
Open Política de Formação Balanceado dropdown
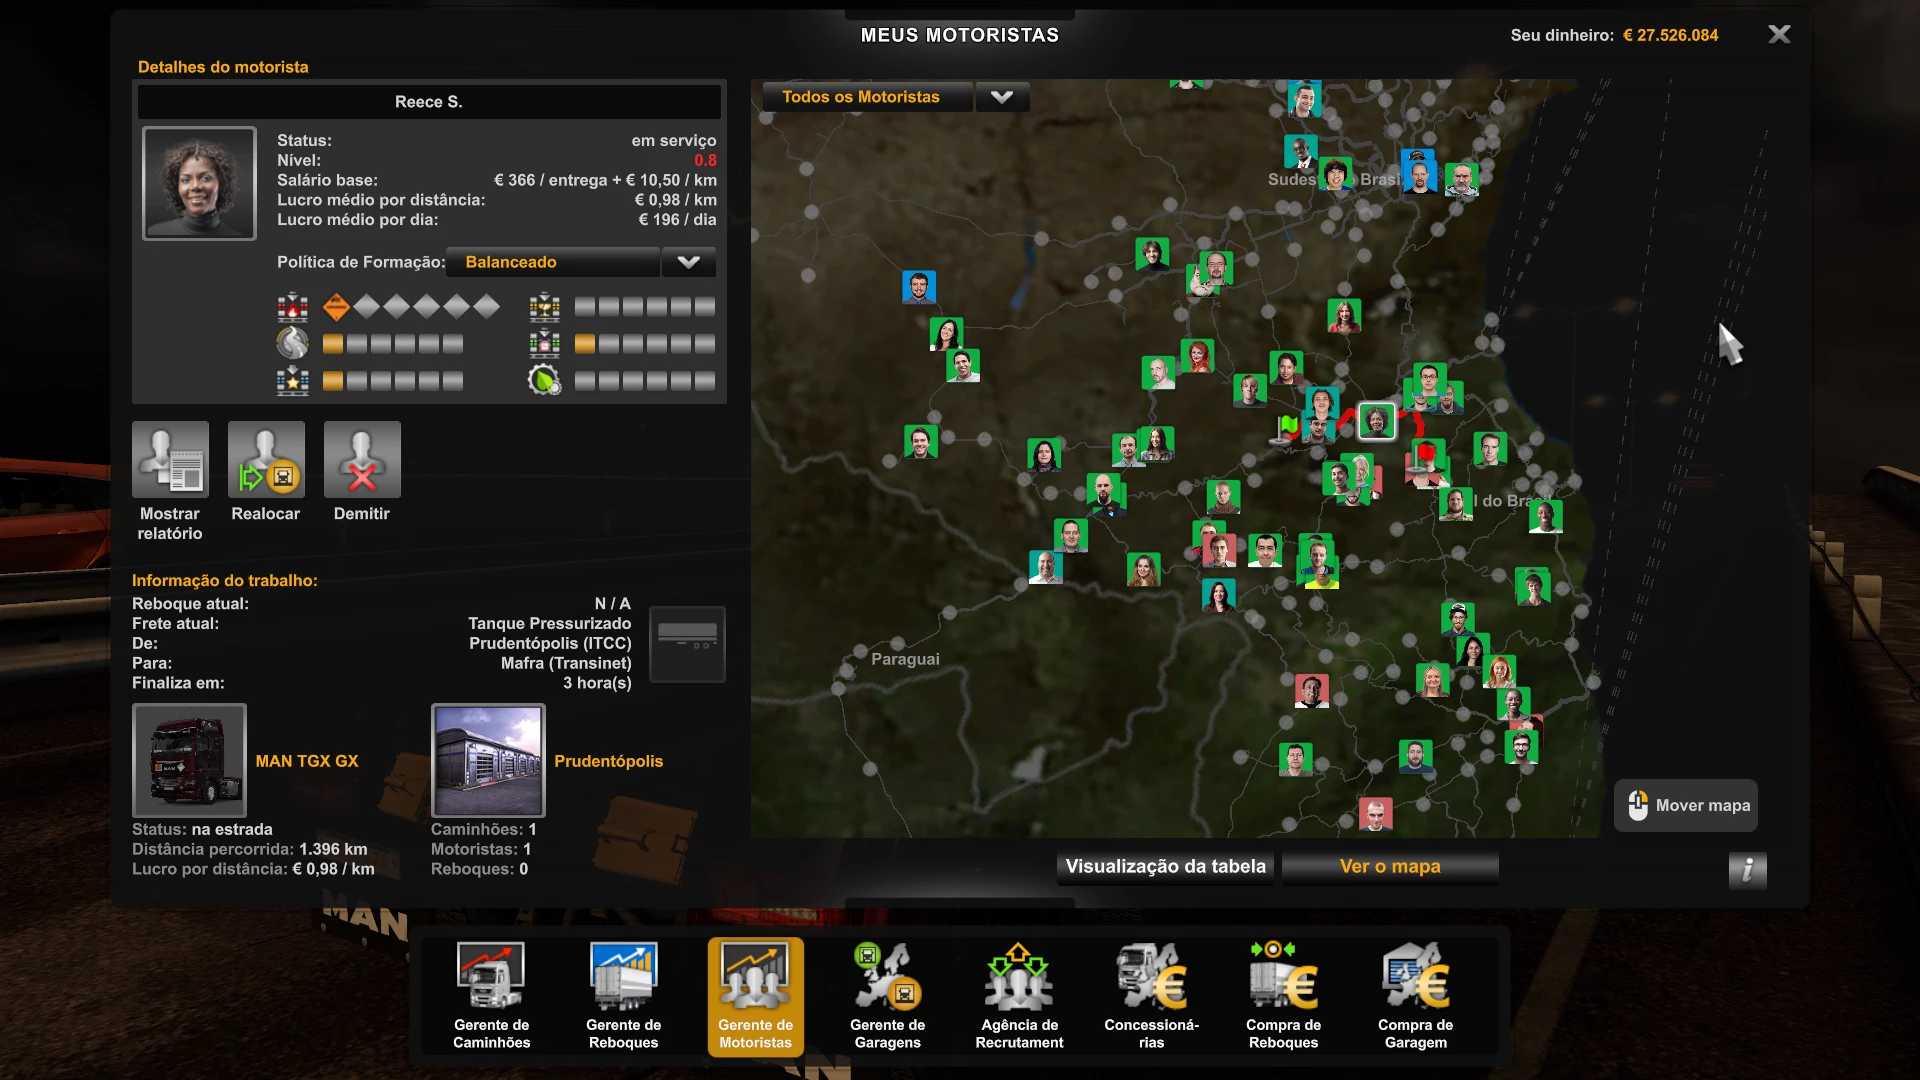(x=552, y=262)
